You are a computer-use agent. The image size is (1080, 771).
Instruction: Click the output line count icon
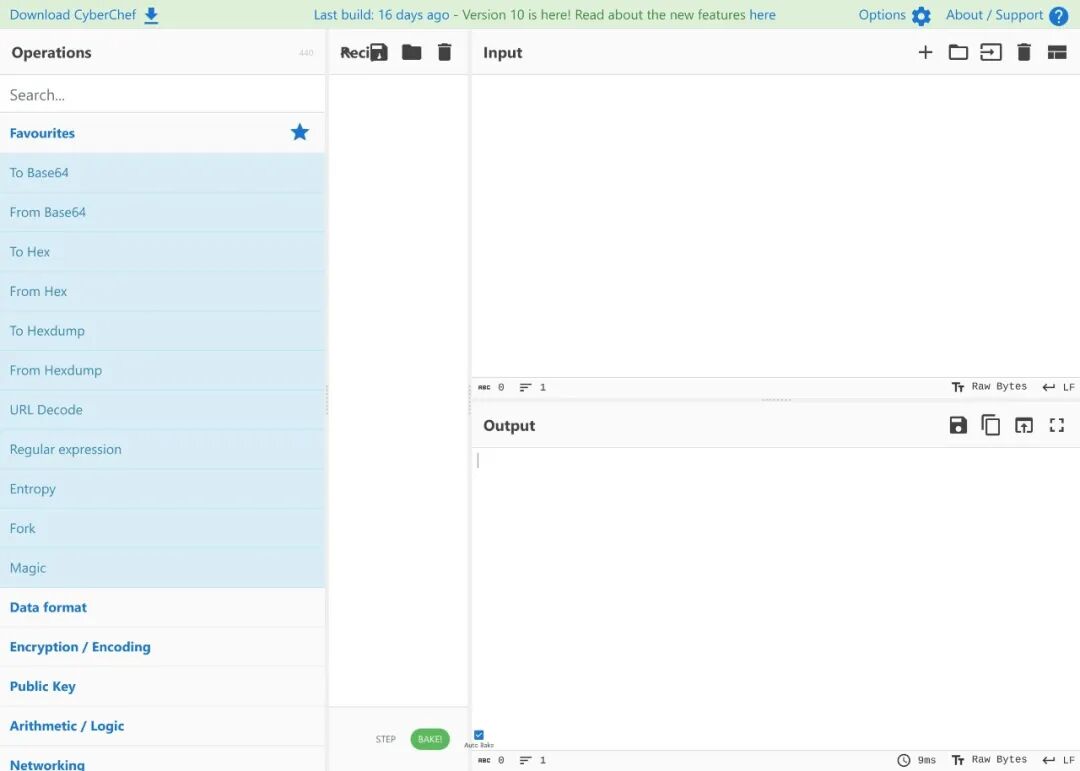pos(525,760)
